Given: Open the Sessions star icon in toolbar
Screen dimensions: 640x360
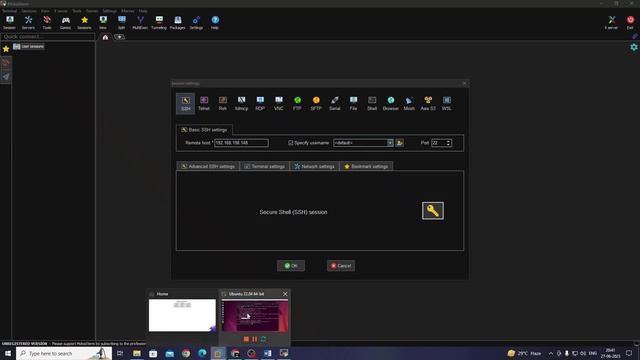Looking at the screenshot, I should click(x=84, y=22).
